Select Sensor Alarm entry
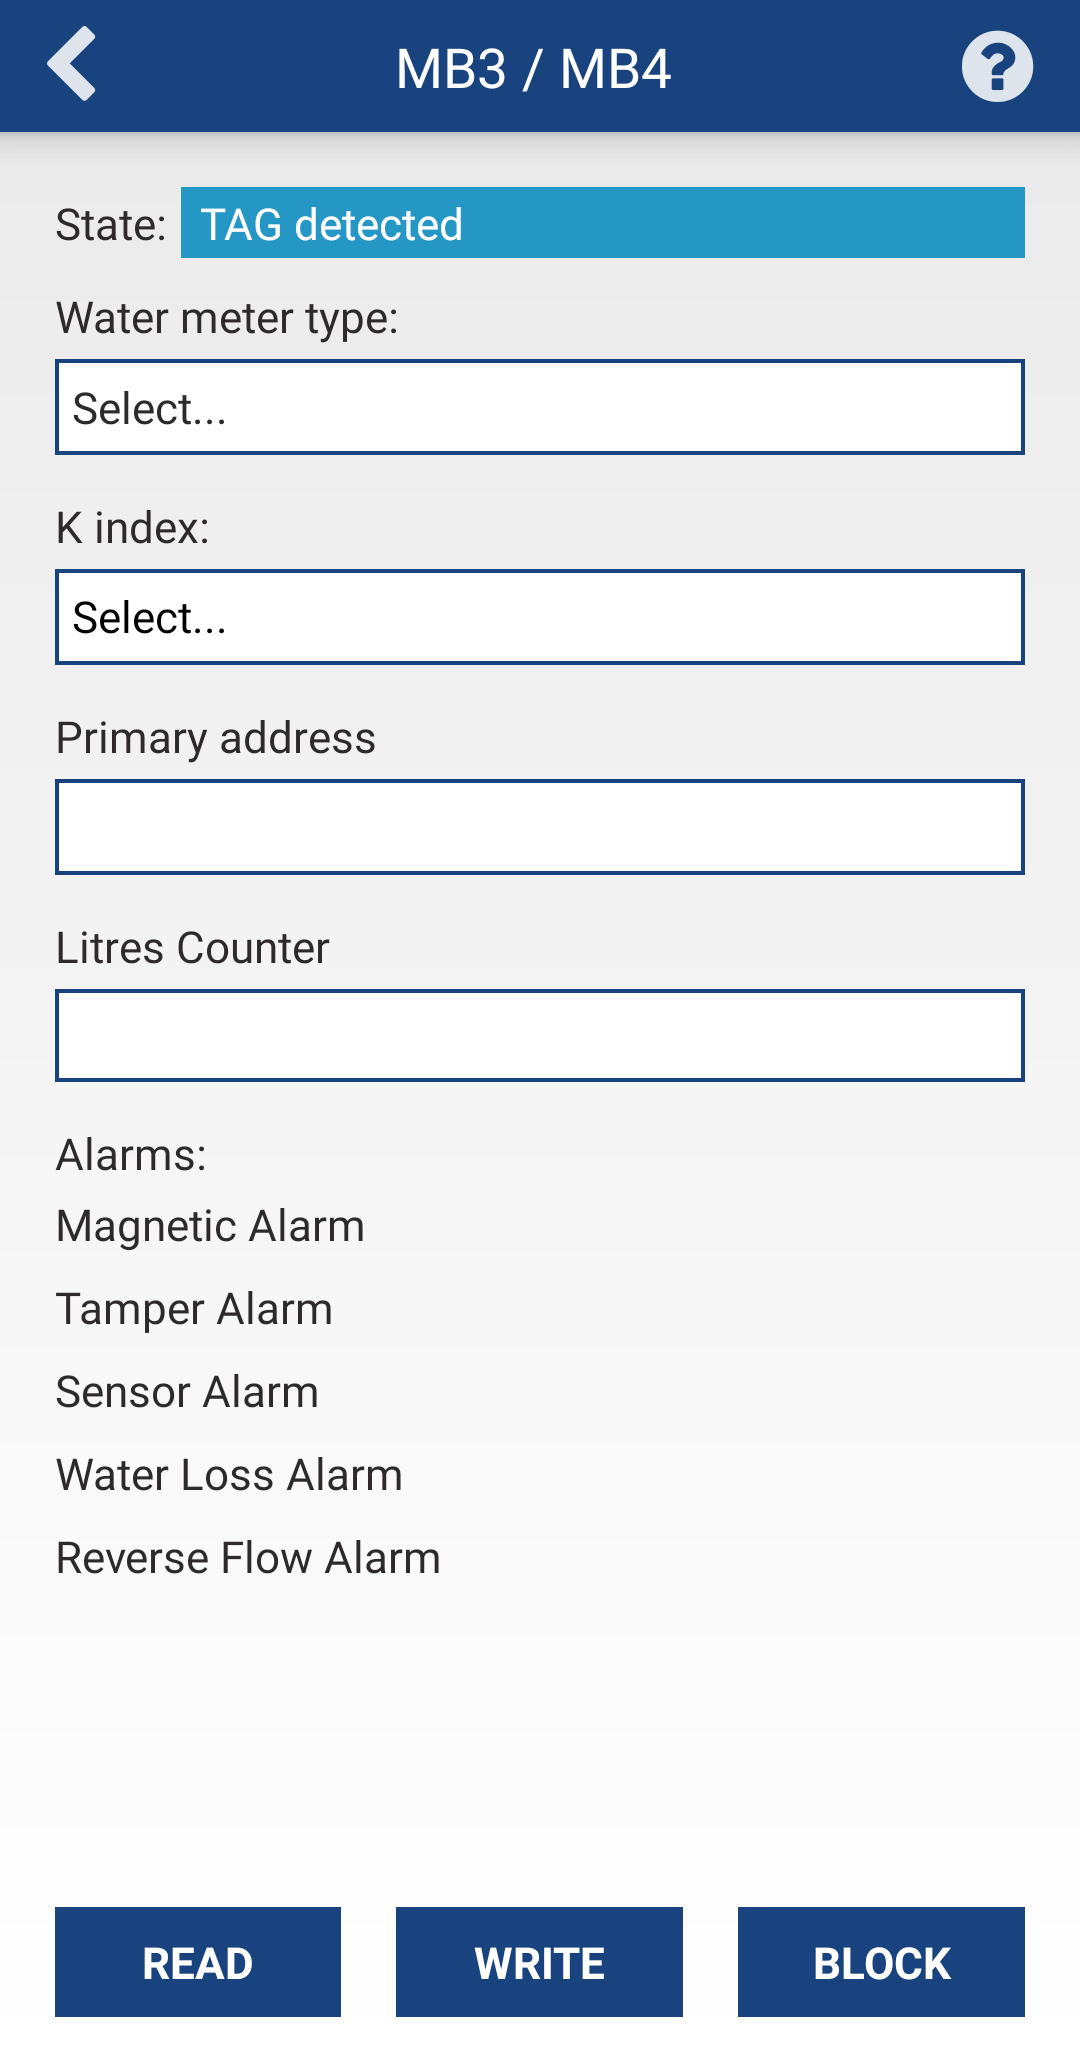 [187, 1392]
